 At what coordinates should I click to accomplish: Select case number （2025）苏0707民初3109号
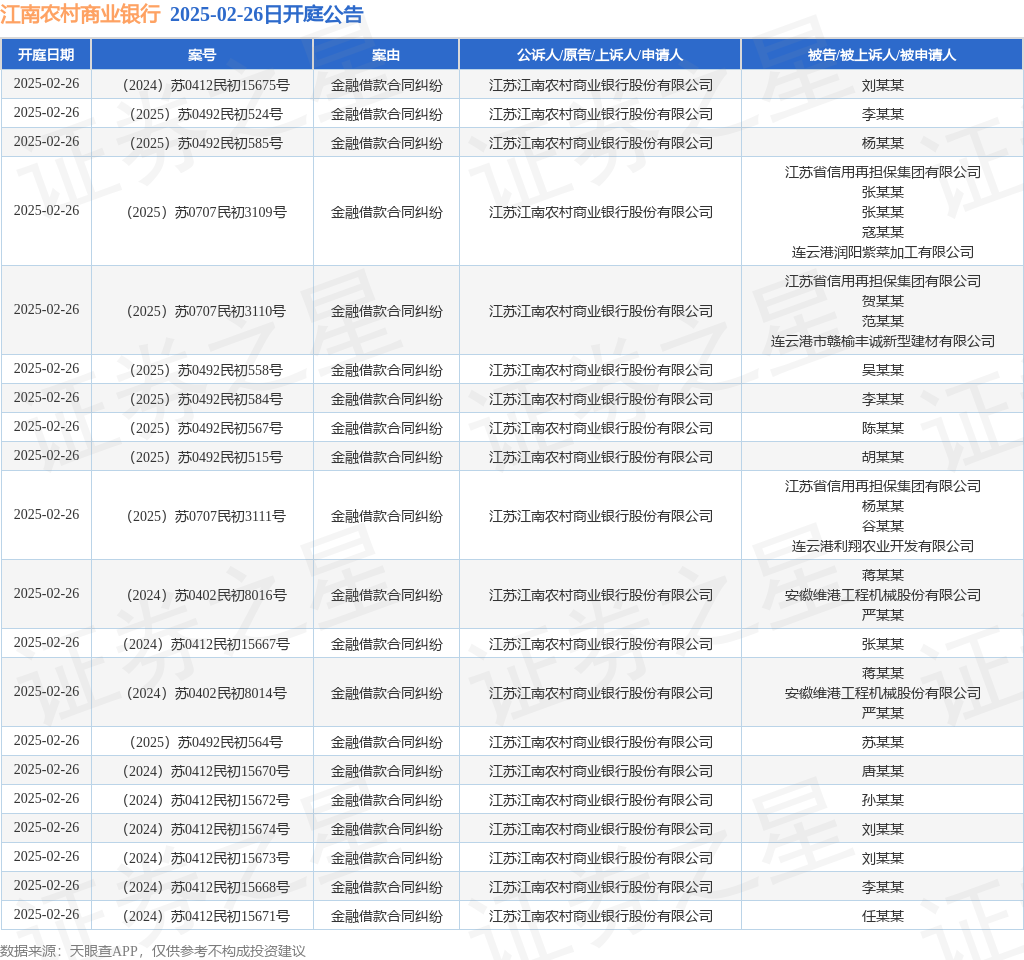click(202, 212)
